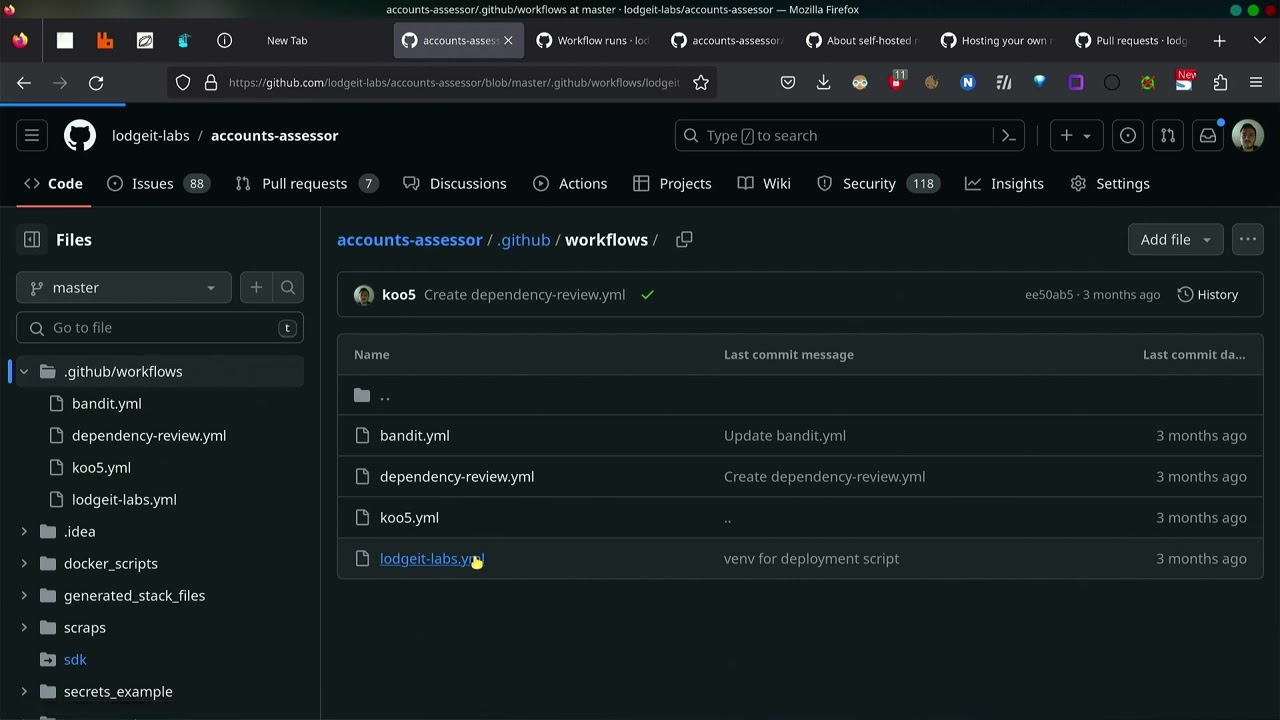View commit History
Viewport: 1280px width, 720px height.
point(1208,295)
